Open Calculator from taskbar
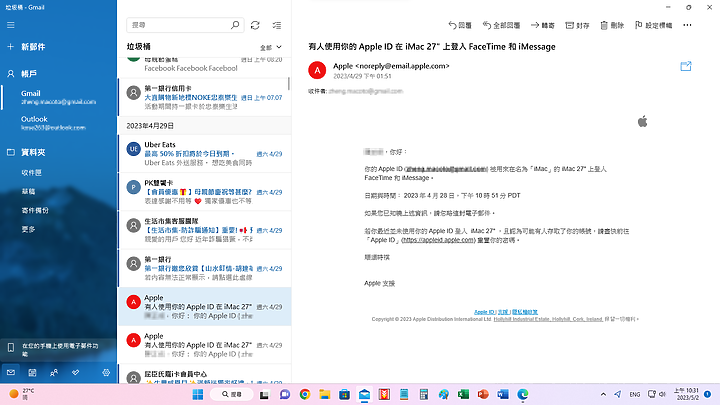This screenshot has width=720, height=405. [424, 394]
